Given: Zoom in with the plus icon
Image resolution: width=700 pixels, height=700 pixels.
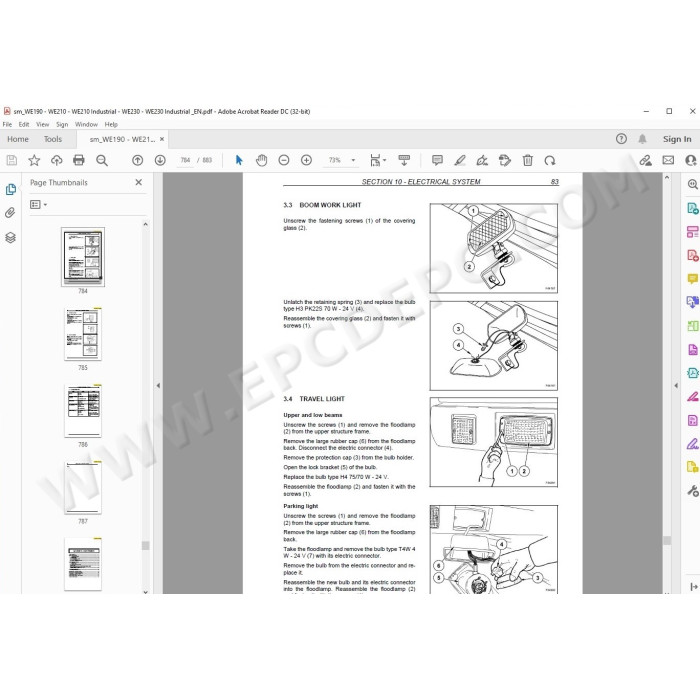Looking at the screenshot, I should tap(306, 160).
